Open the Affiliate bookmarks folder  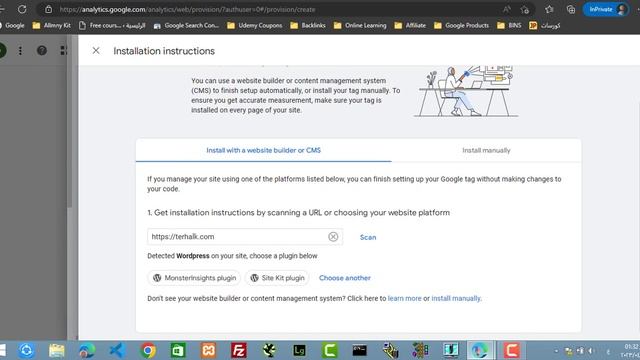[410, 25]
